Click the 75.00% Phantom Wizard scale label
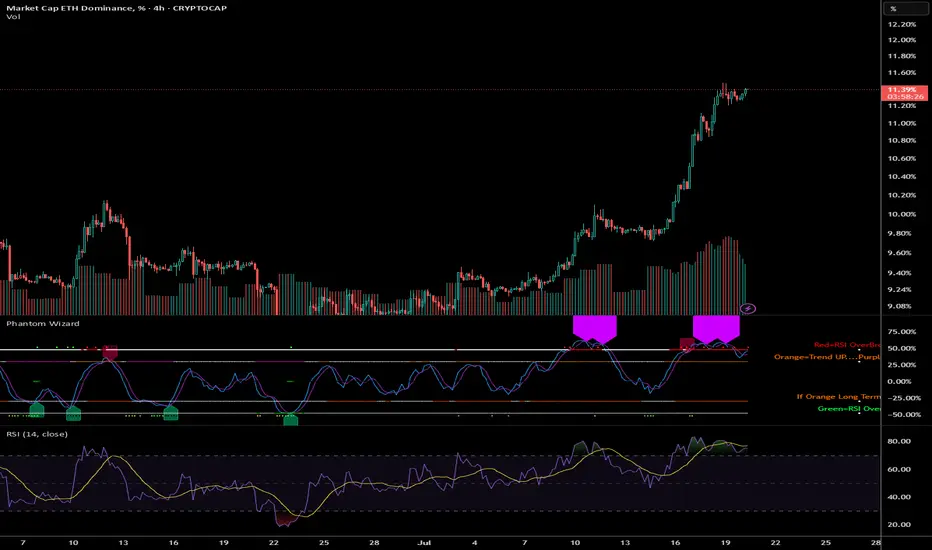The height and width of the screenshot is (550, 932). 902,331
